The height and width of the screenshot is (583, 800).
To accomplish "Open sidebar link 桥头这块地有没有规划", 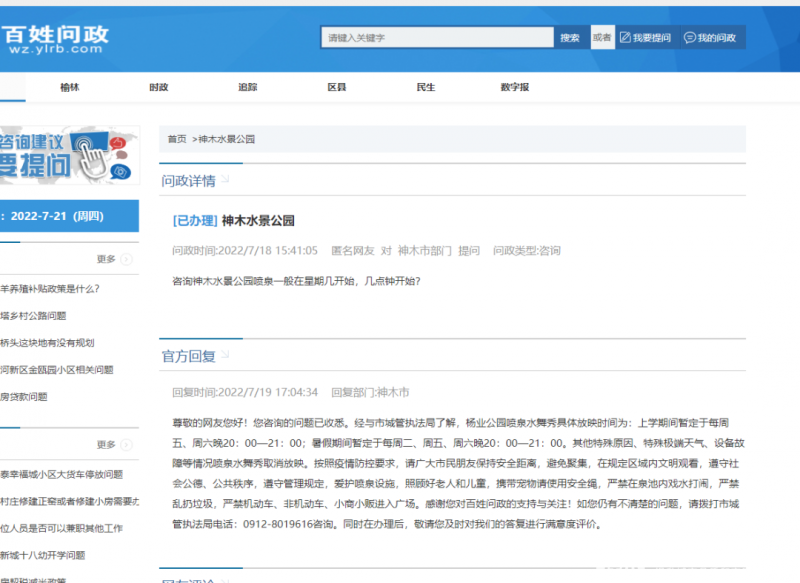I will click(47, 343).
